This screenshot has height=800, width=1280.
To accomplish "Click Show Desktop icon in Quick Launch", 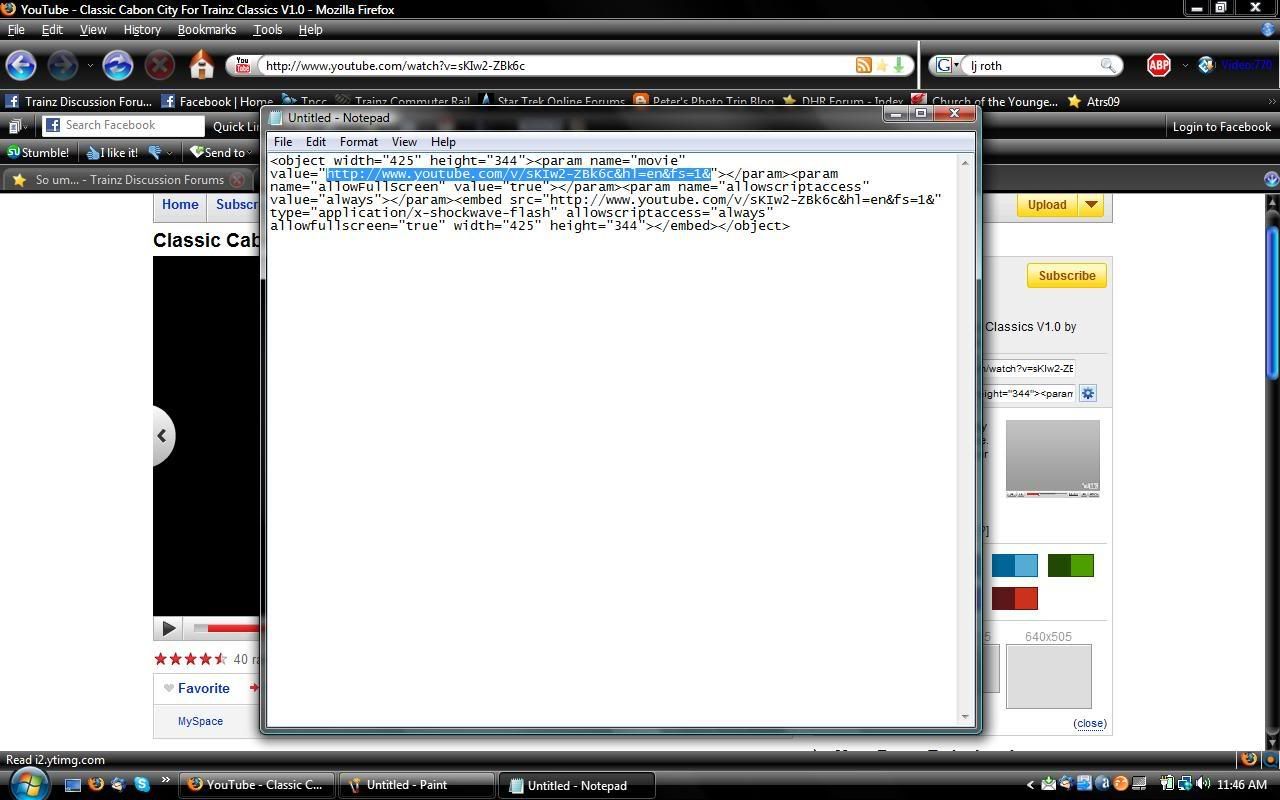I will (73, 785).
